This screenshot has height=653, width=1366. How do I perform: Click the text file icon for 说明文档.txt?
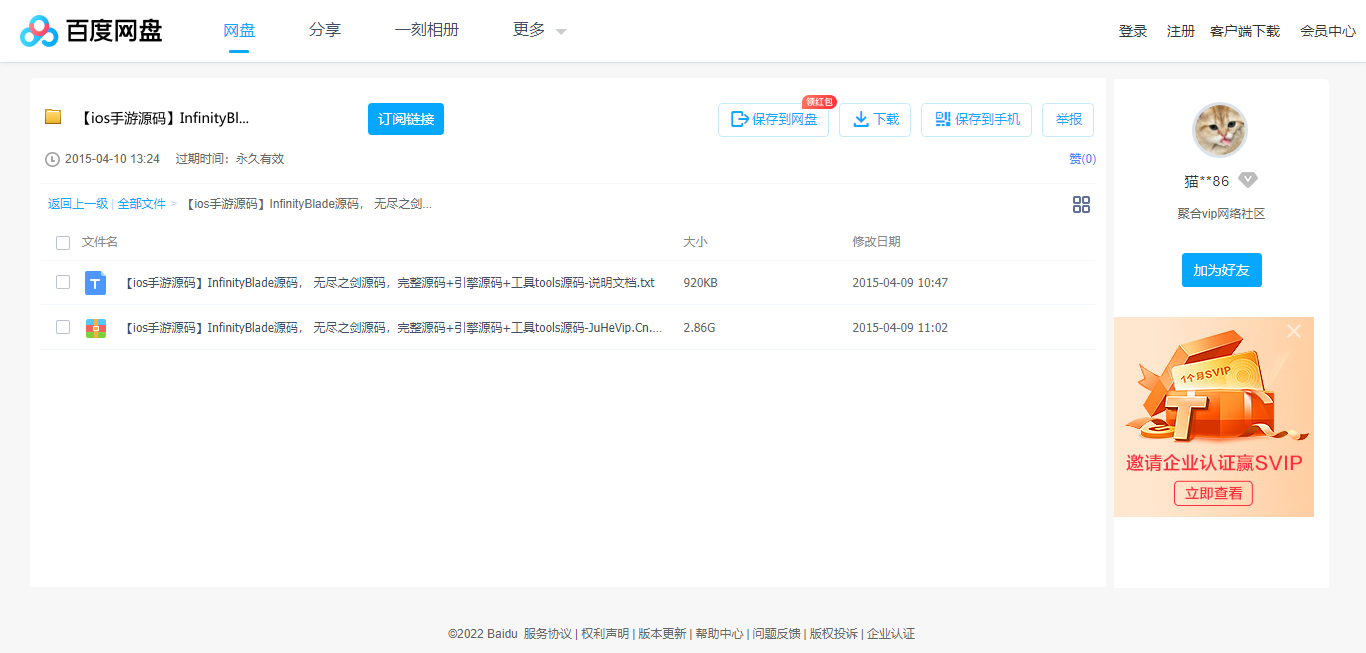click(x=95, y=283)
